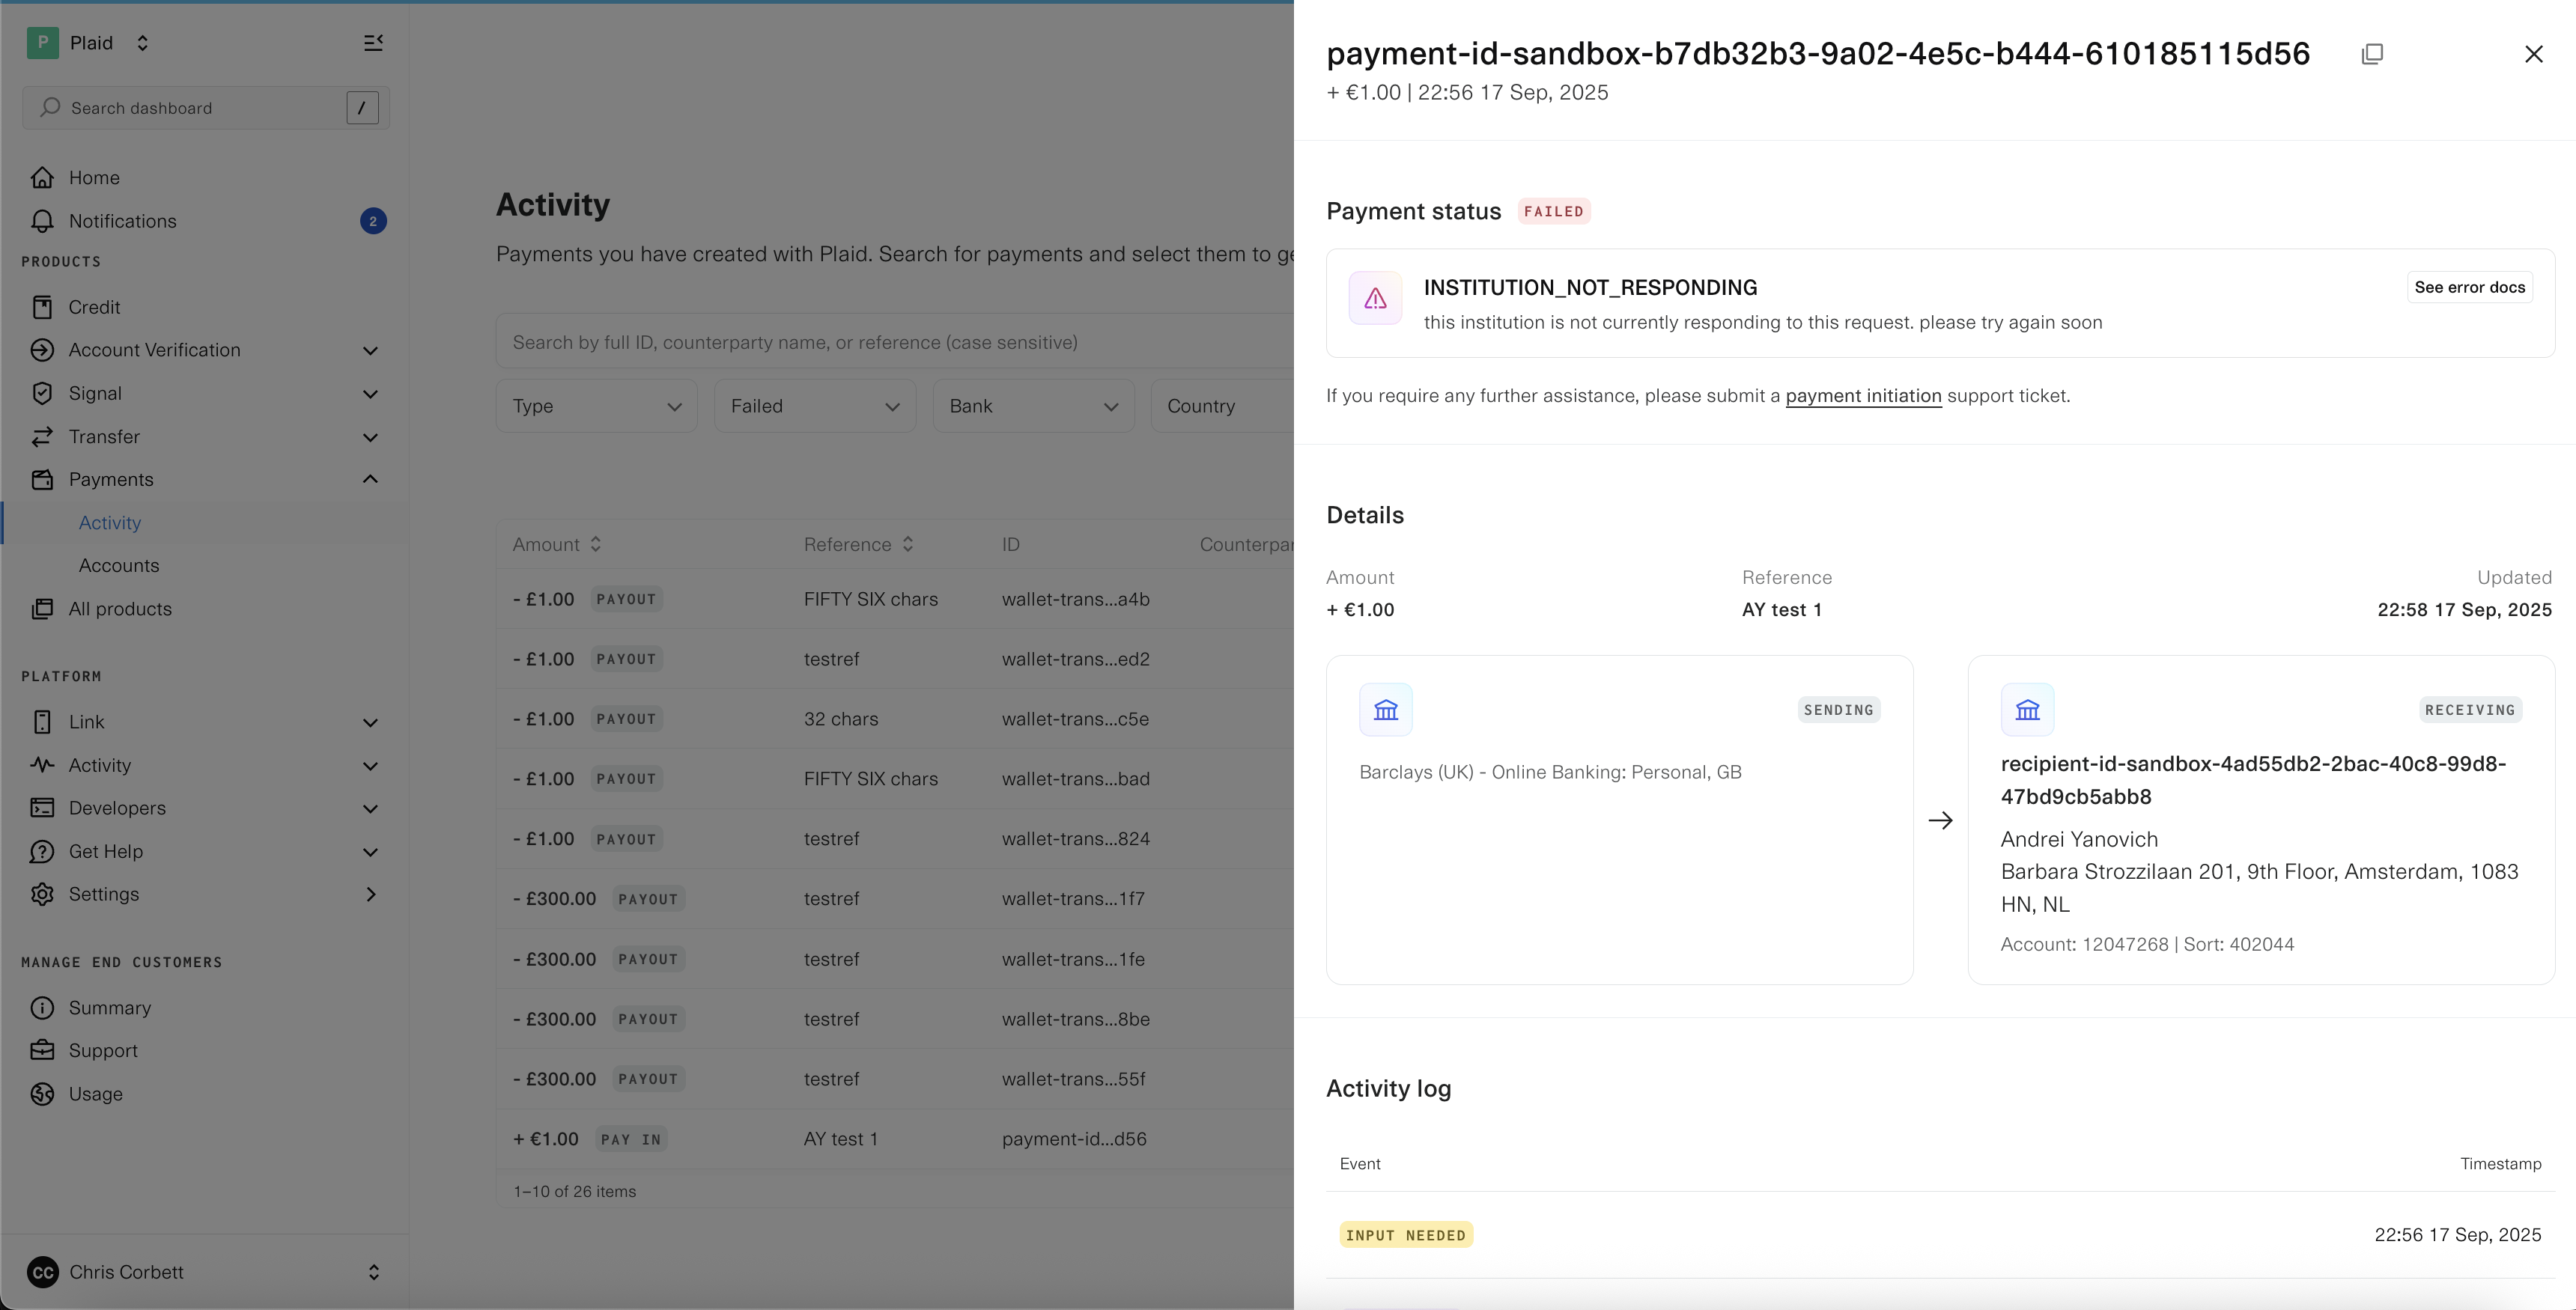Image resolution: width=2576 pixels, height=1310 pixels.
Task: Open the Notifications sidebar icon
Action: pos(43,221)
